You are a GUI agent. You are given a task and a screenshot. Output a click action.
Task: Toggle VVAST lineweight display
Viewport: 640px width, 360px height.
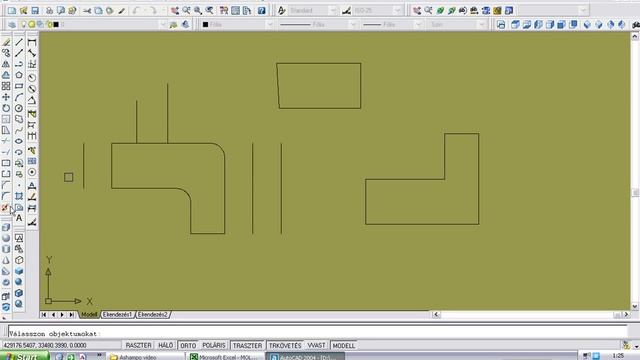(x=316, y=346)
